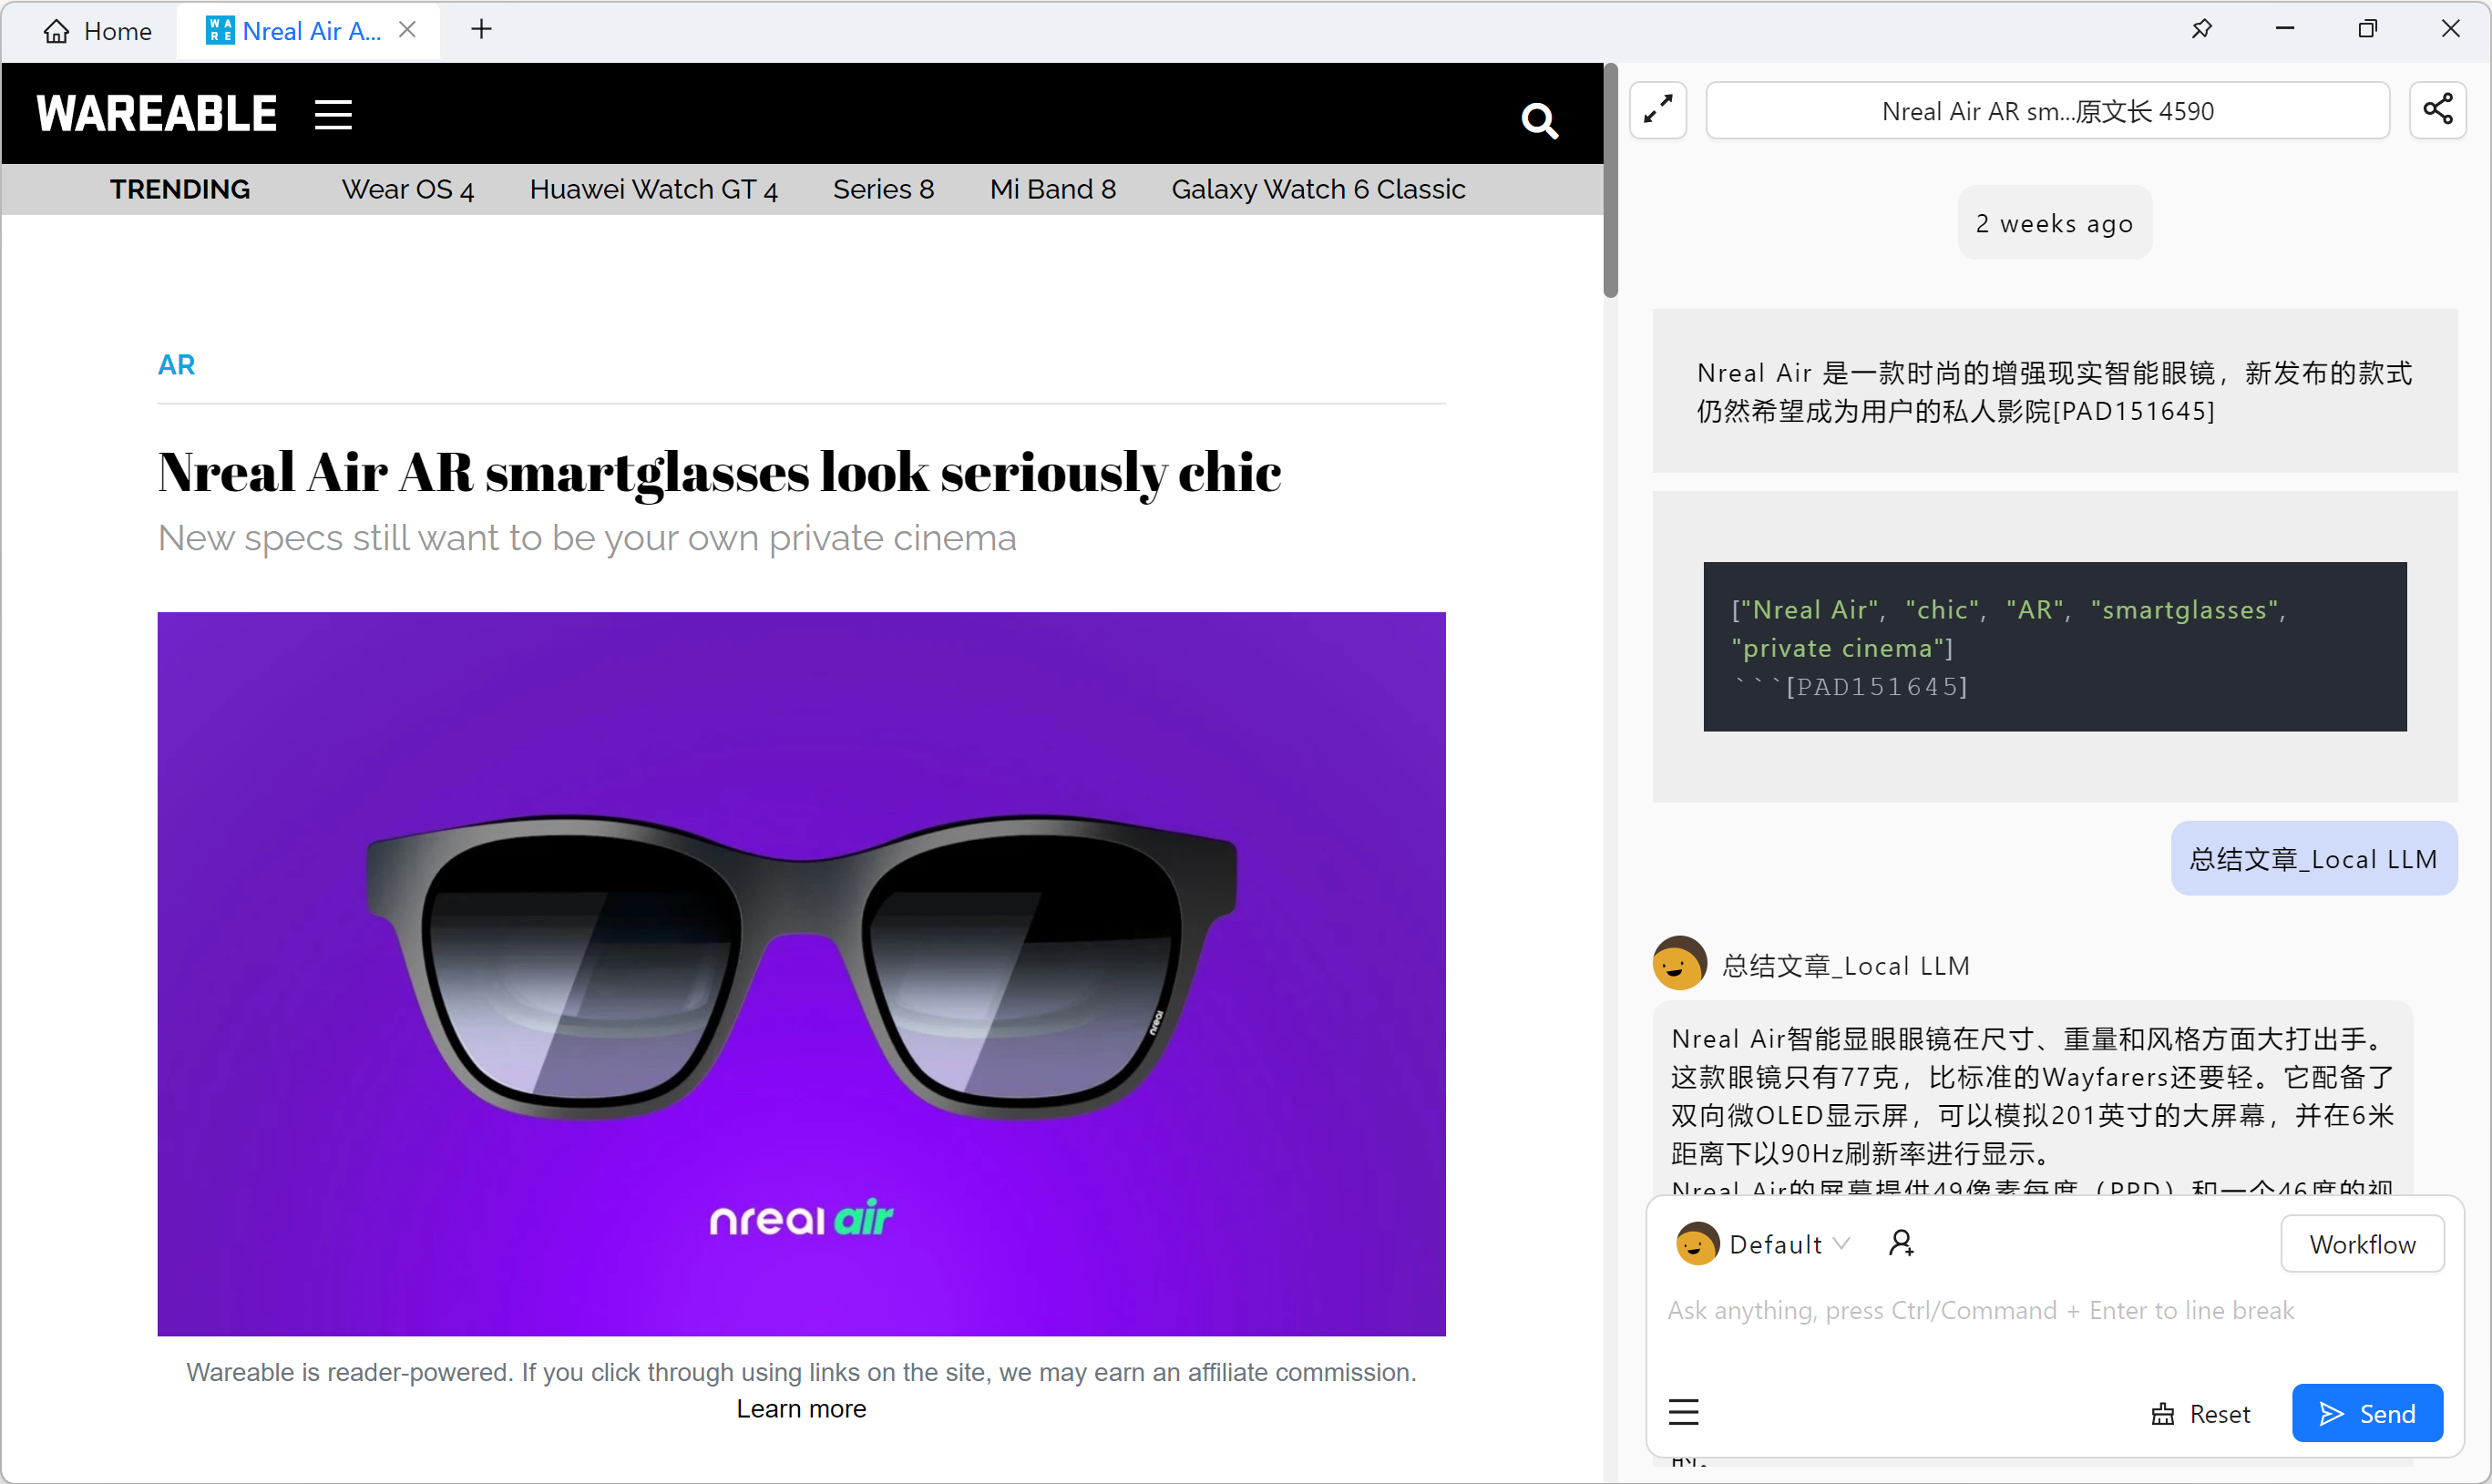Click the expand chat panel arrows icon
This screenshot has width=2492, height=1484.
[x=1658, y=110]
